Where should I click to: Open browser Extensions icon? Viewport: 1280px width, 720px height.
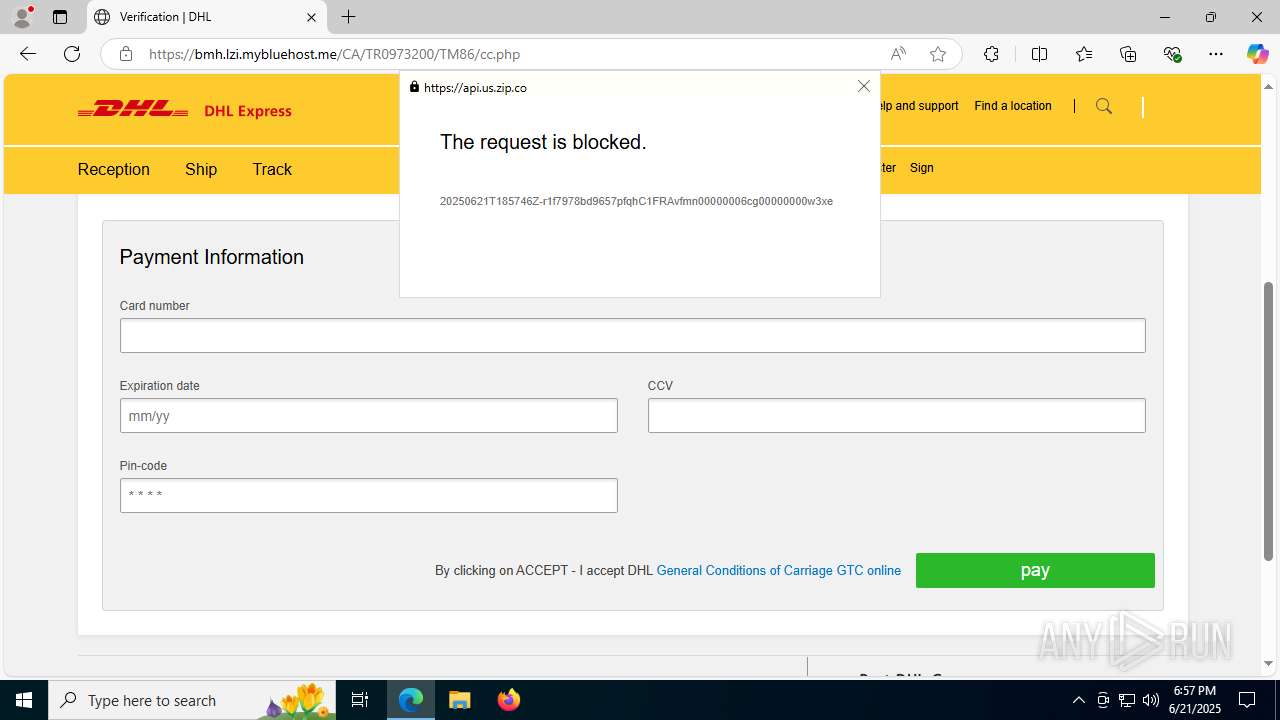[991, 54]
